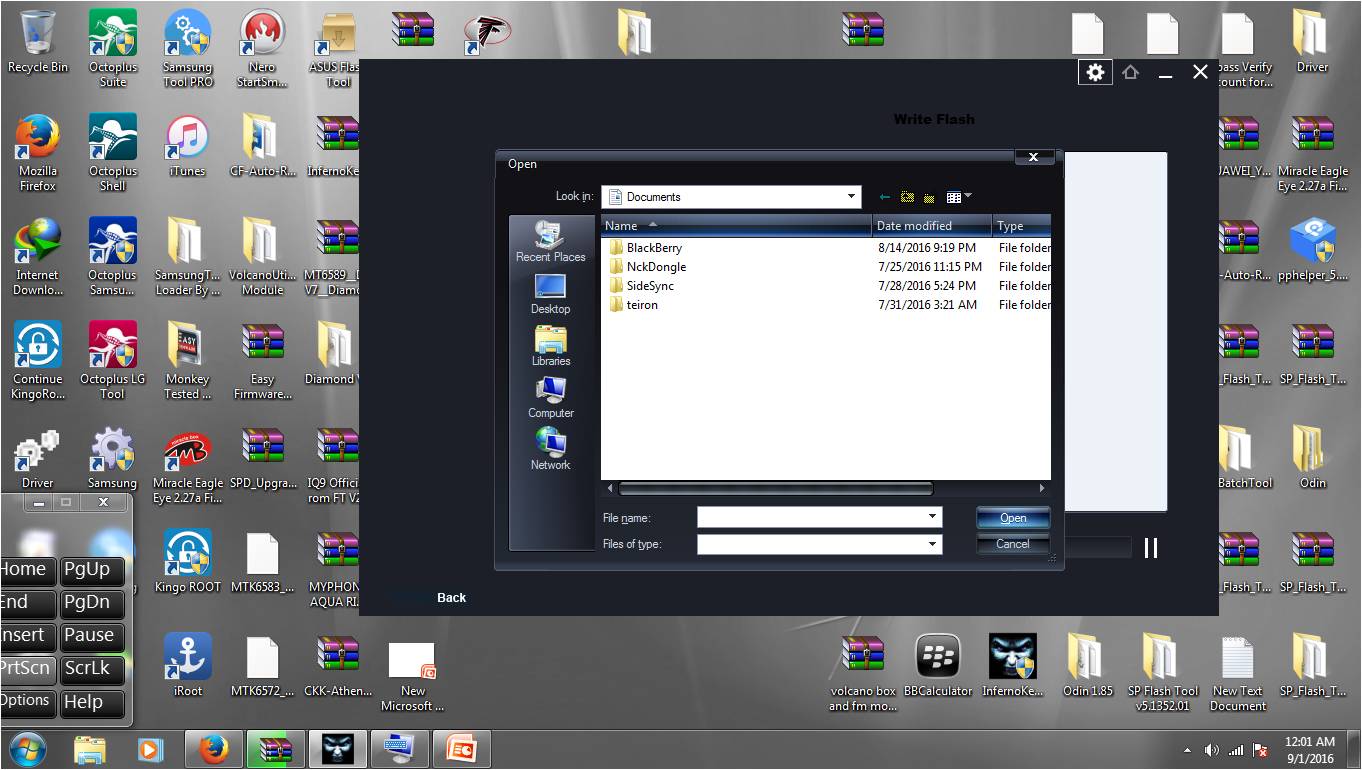Screen dimensions: 1362x770
Task: Click the Back link at the bottom
Action: pyautogui.click(x=451, y=597)
